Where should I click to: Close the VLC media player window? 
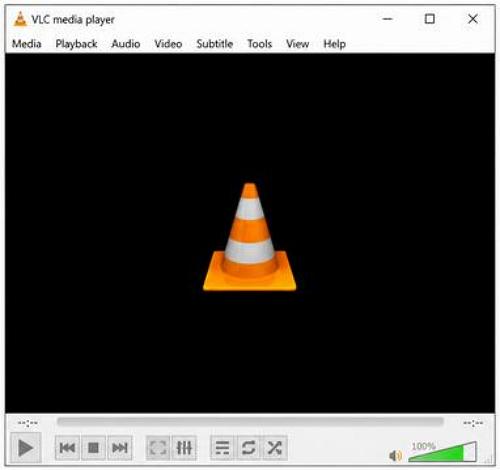pyautogui.click(x=473, y=19)
